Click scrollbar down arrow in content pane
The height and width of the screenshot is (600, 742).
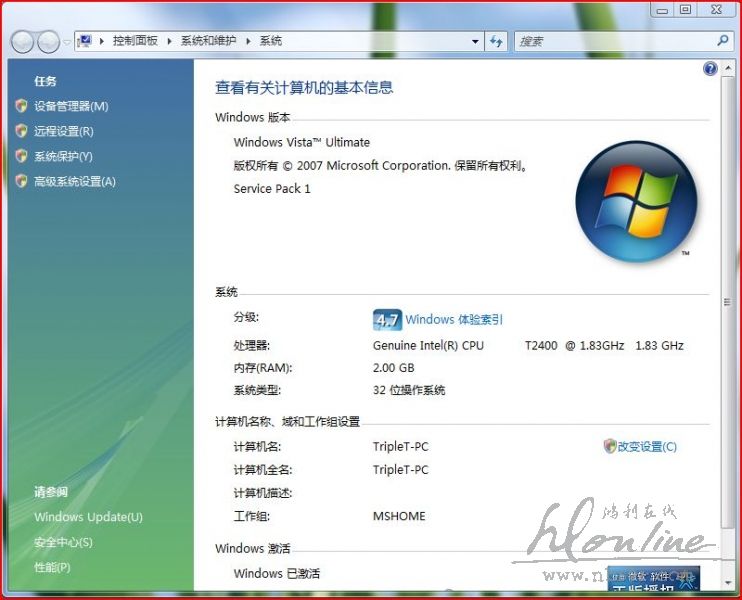pos(727,583)
